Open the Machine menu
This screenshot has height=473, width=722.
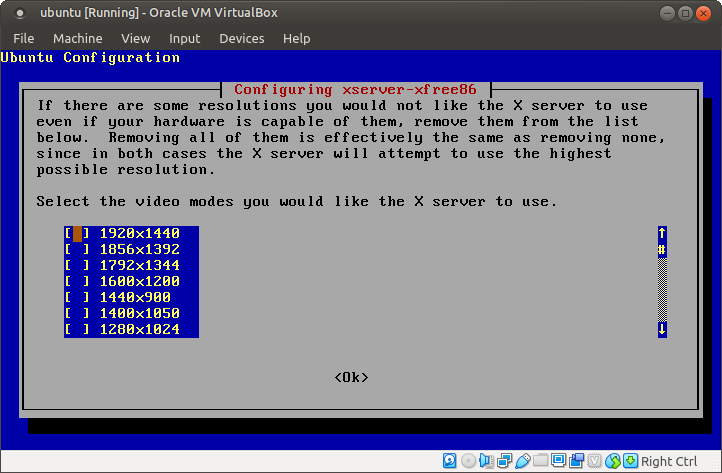click(78, 38)
